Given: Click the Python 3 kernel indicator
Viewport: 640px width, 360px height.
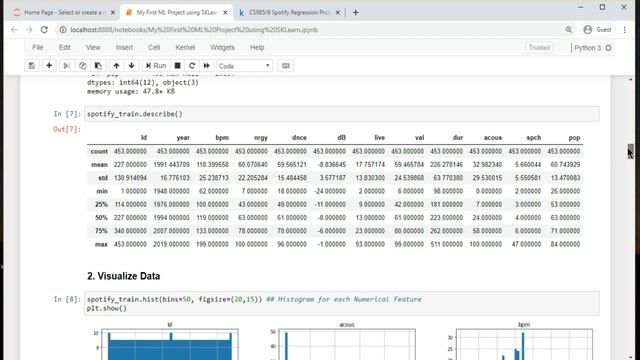Looking at the screenshot, I should [592, 48].
